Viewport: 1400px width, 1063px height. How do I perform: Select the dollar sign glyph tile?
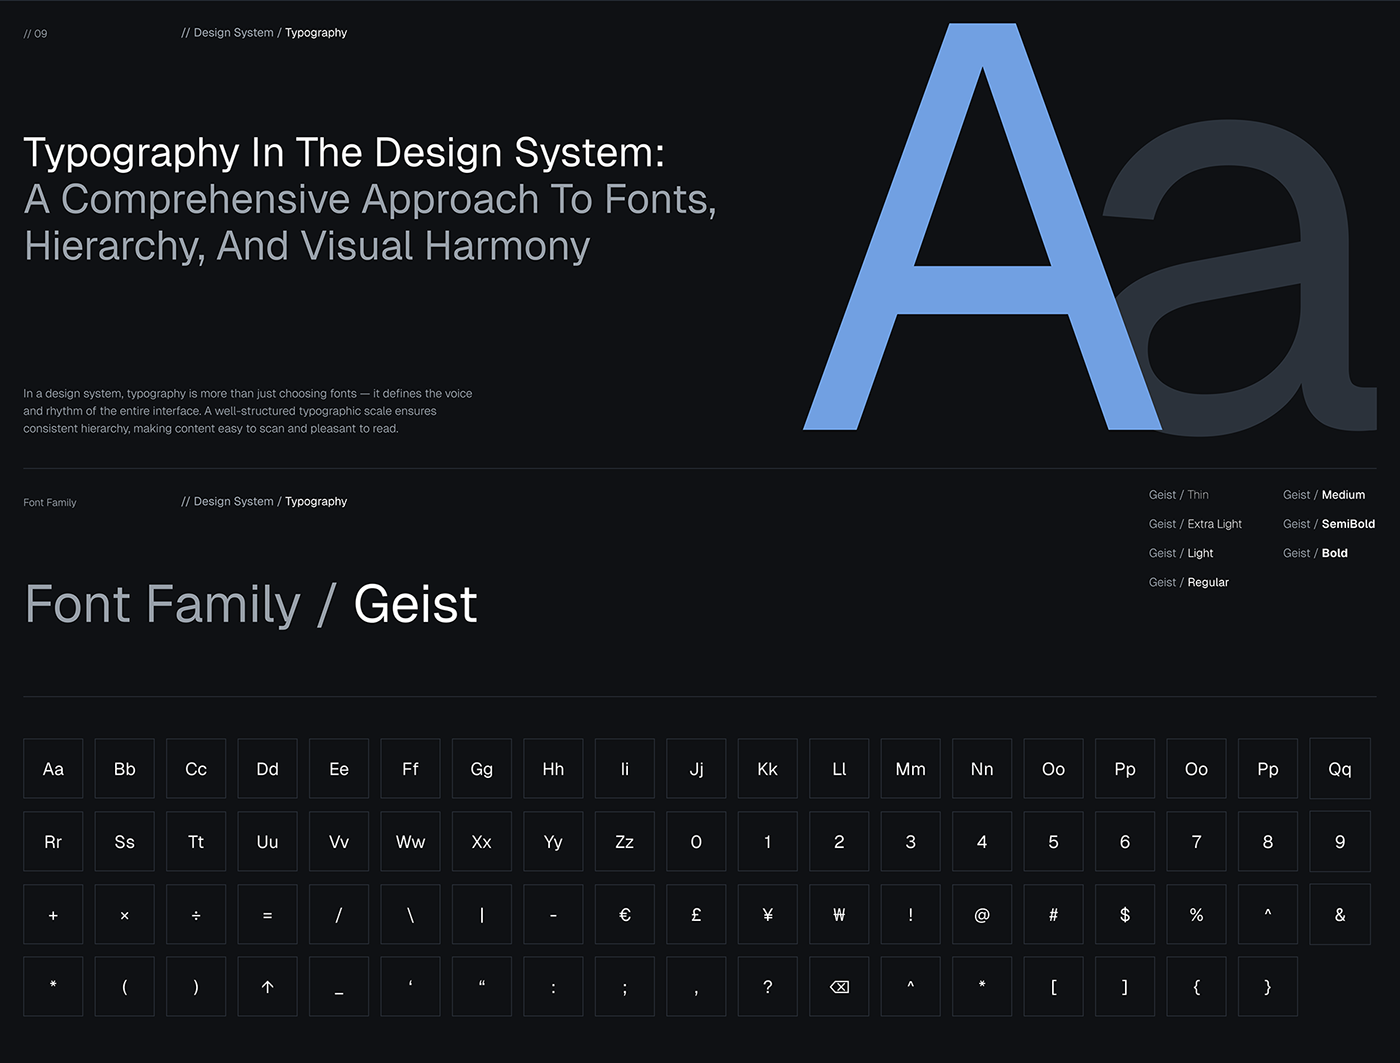pyautogui.click(x=1125, y=914)
